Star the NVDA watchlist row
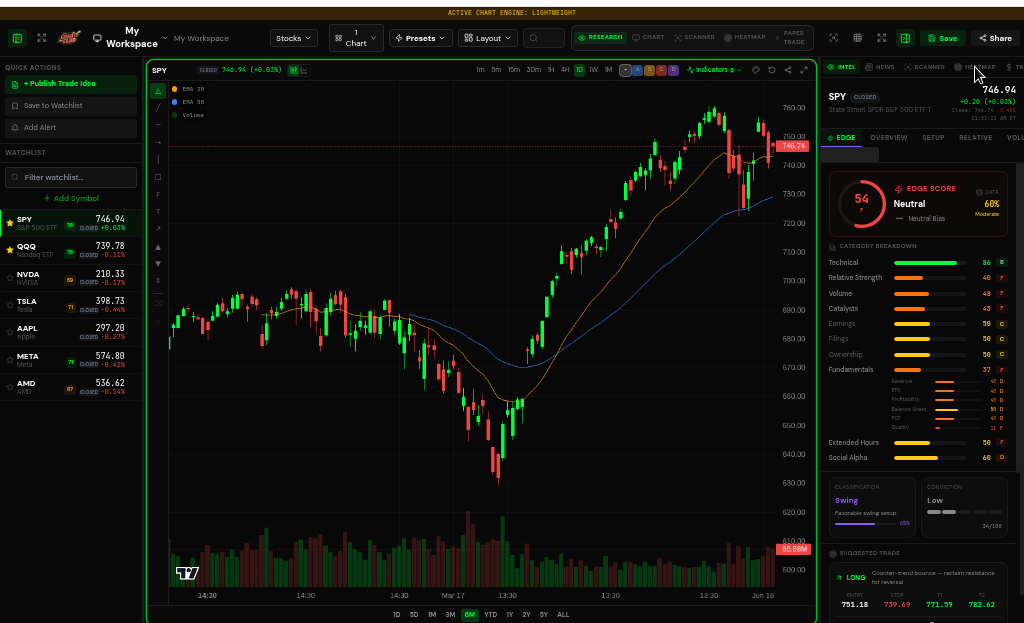This screenshot has height=623, width=1024. (10, 278)
